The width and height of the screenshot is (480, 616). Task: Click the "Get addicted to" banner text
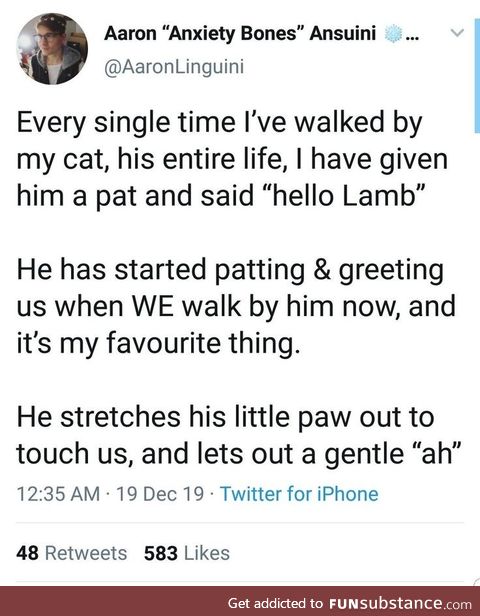click(x=275, y=603)
